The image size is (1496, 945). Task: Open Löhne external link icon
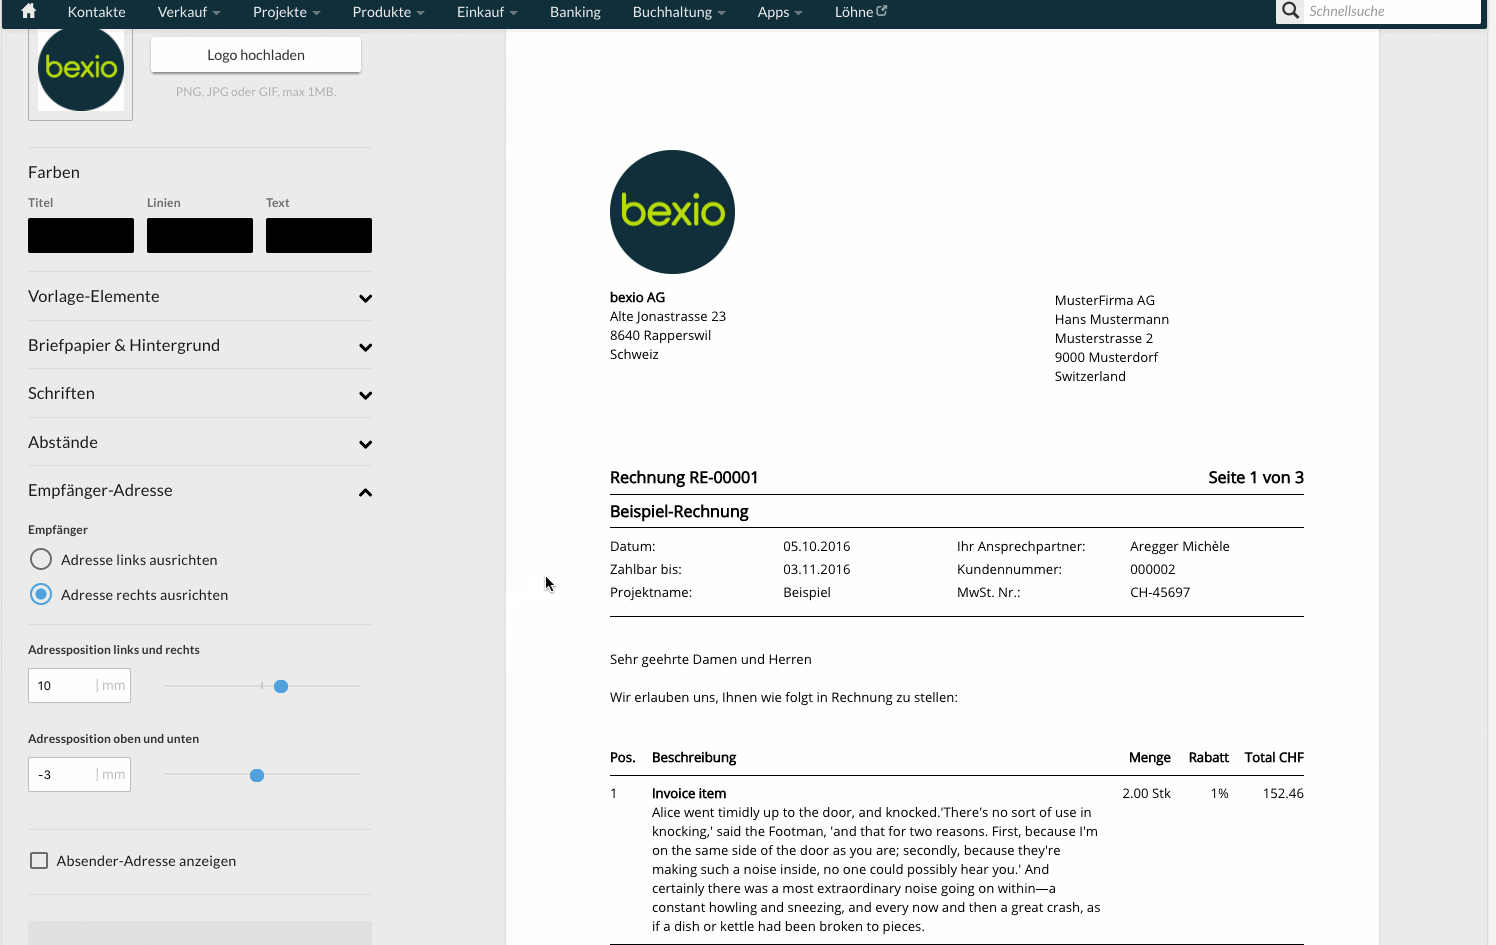pyautogui.click(x=882, y=11)
